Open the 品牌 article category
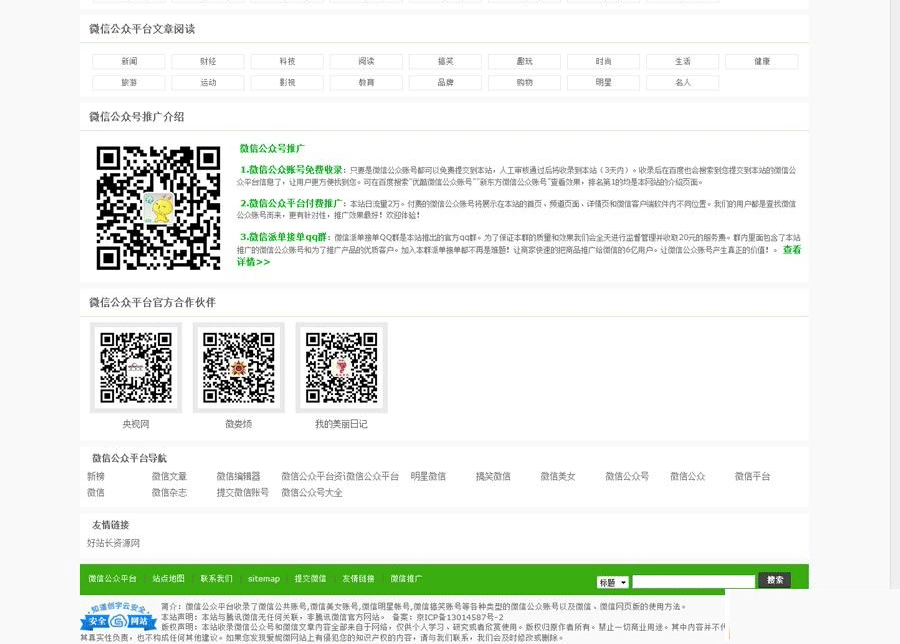Screen dimensions: 900x644 (x=445, y=83)
